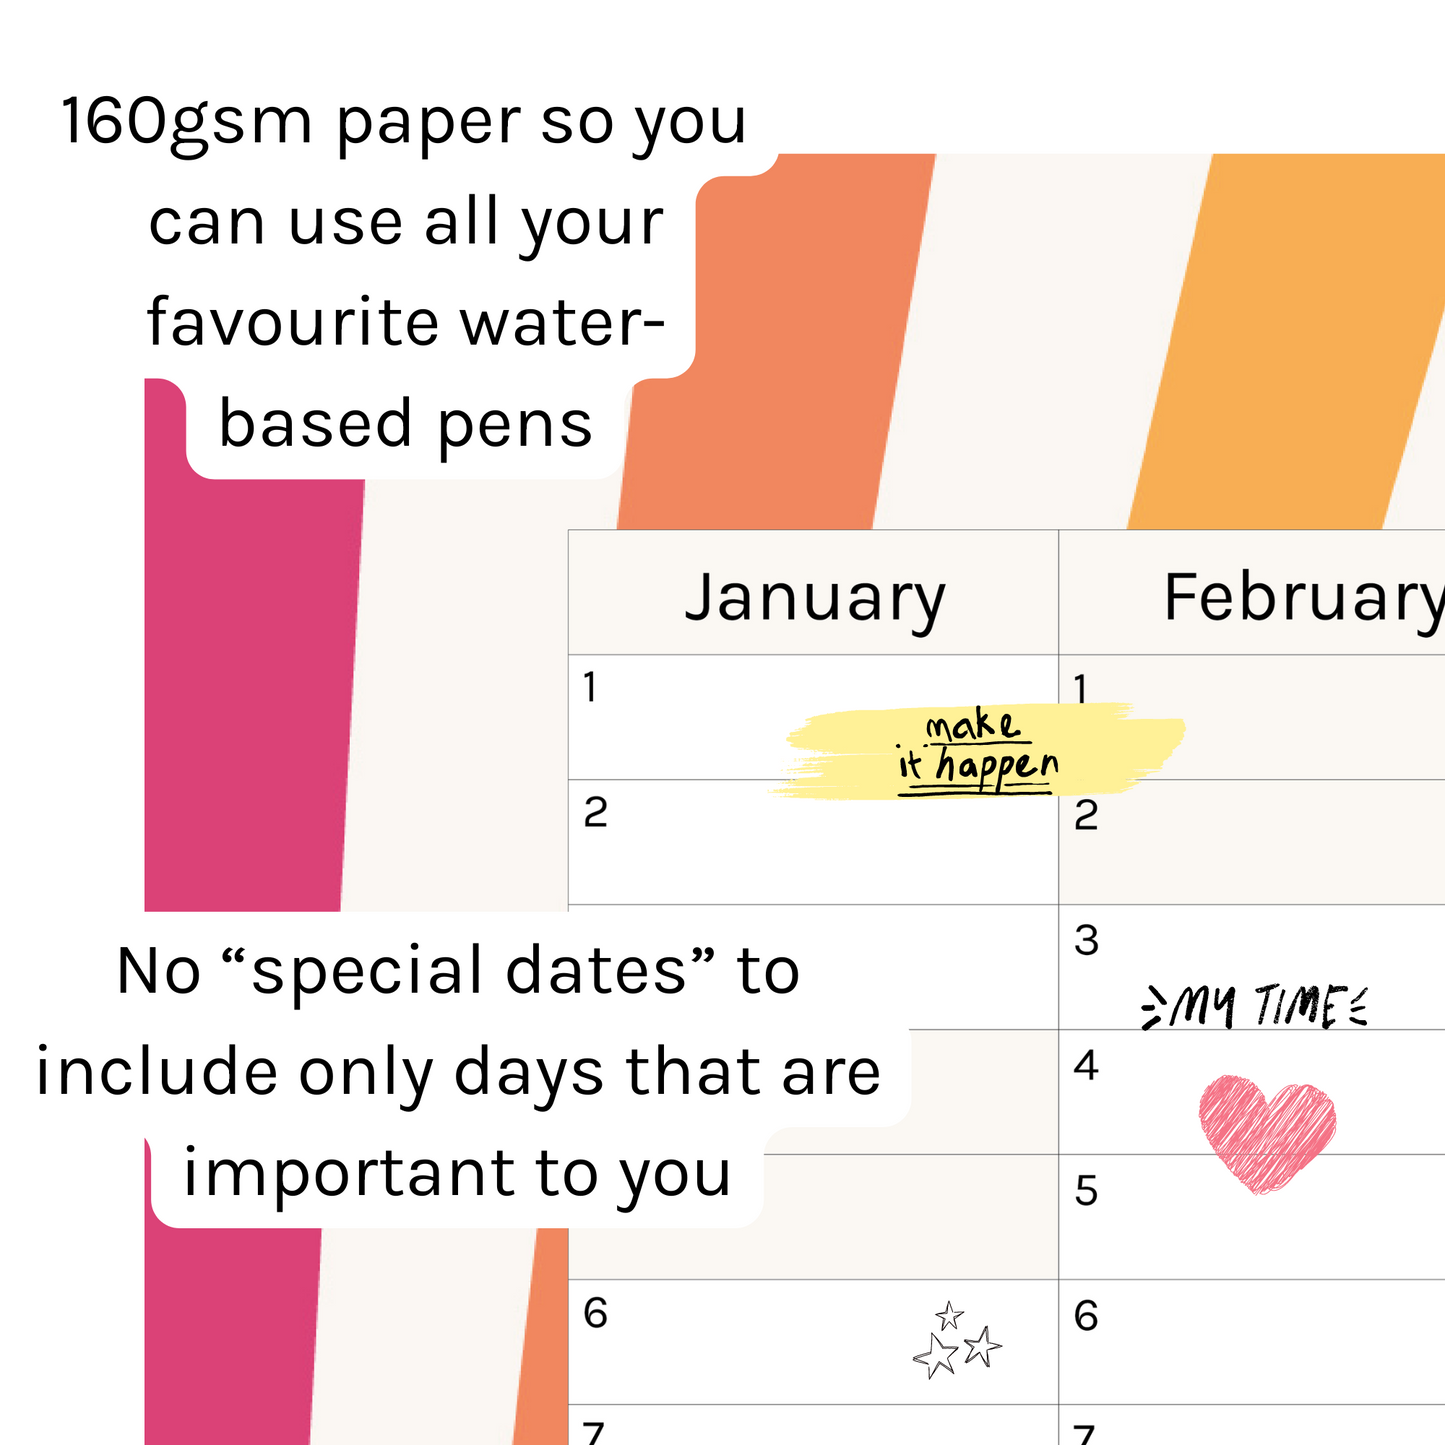The height and width of the screenshot is (1445, 1445).
Task: Click the number 4 in February column
Action: [x=1086, y=1066]
